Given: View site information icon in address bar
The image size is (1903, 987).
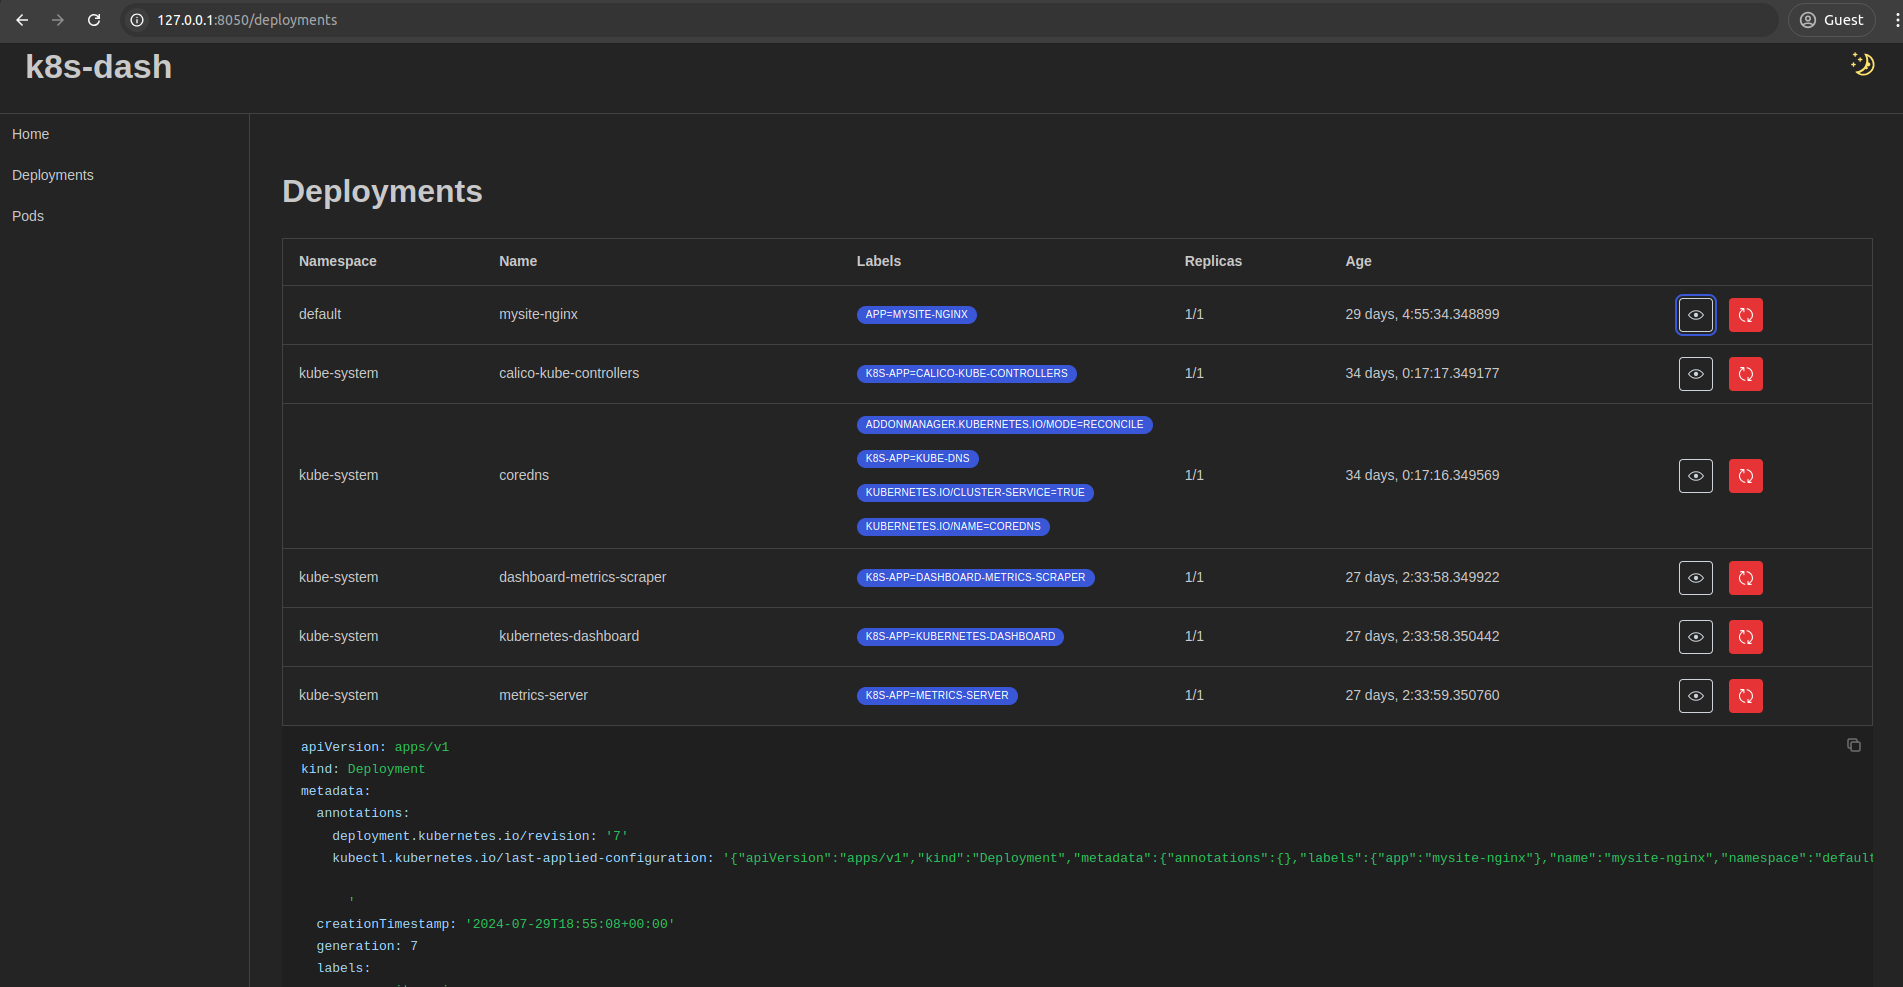Looking at the screenshot, I should pyautogui.click(x=137, y=20).
